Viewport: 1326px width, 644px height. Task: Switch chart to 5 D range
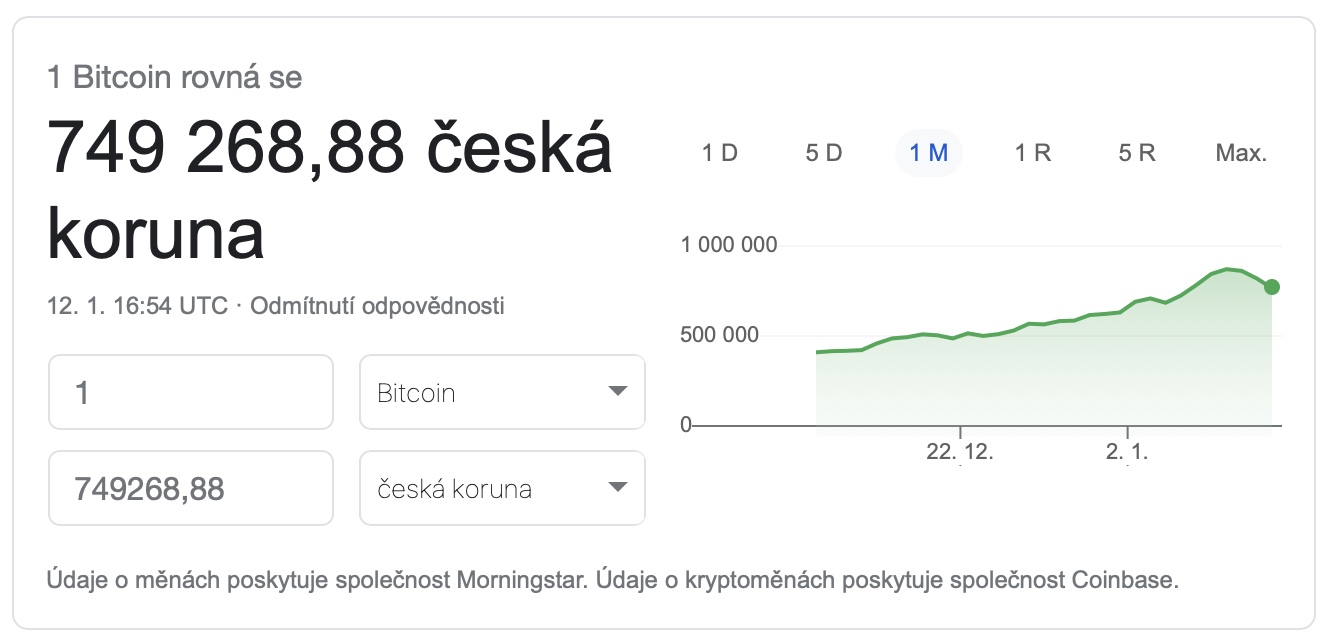click(x=823, y=153)
